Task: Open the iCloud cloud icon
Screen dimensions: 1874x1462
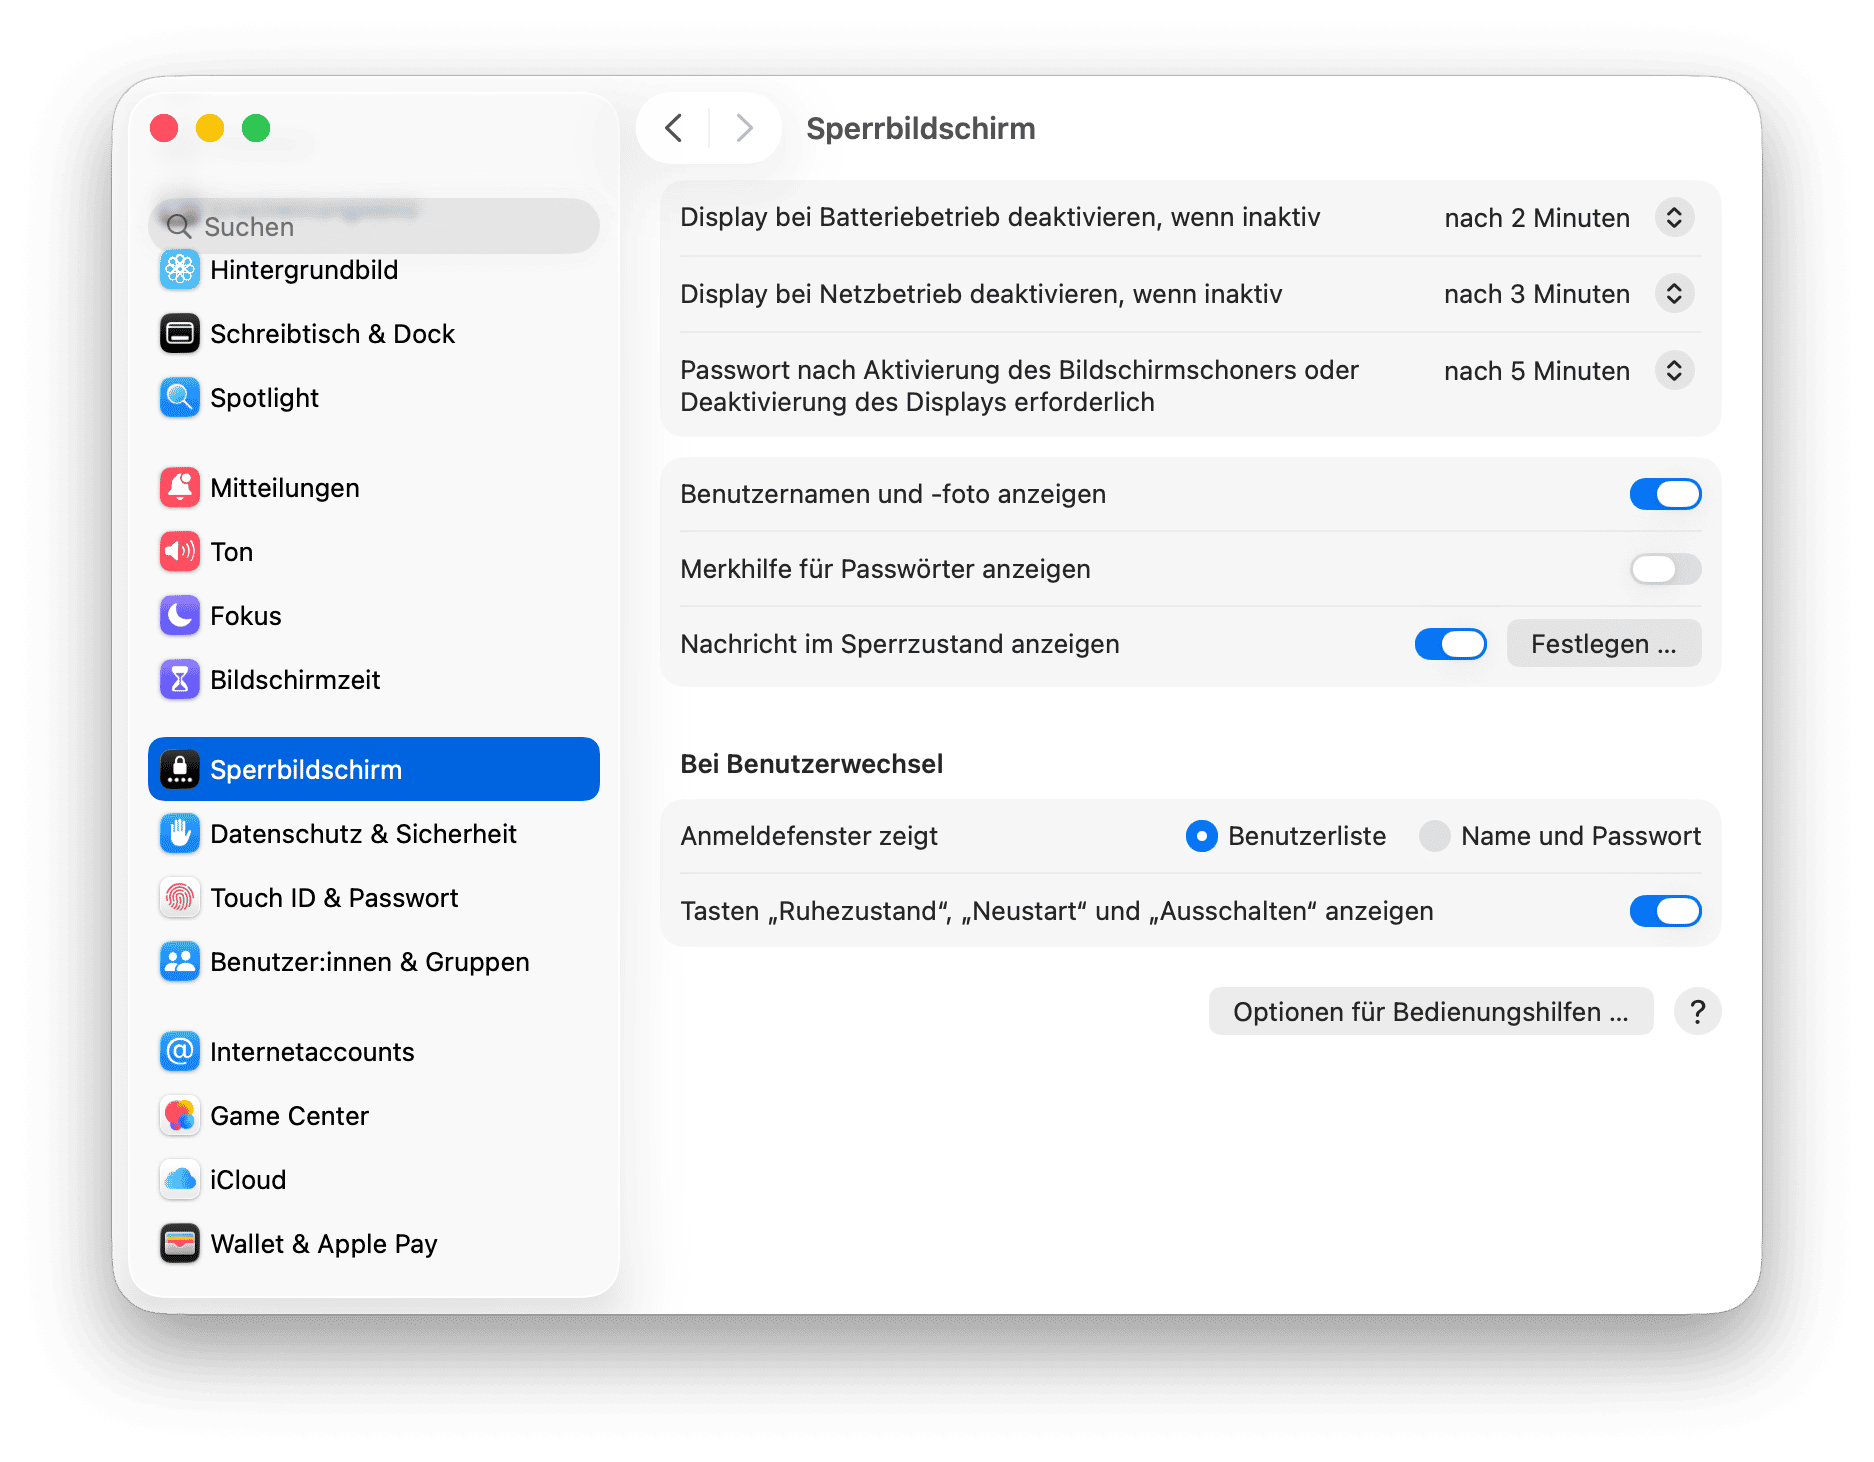Action: pyautogui.click(x=180, y=1180)
